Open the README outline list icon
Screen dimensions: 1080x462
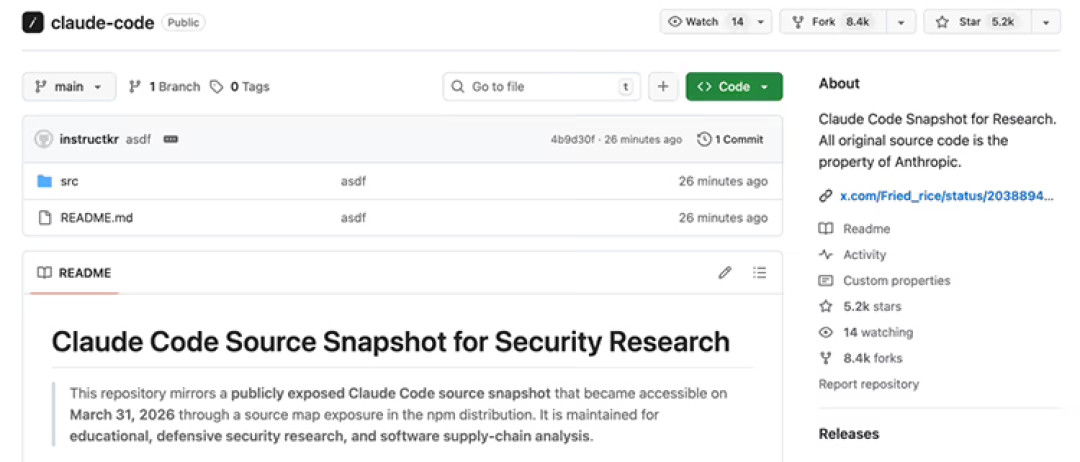point(760,273)
